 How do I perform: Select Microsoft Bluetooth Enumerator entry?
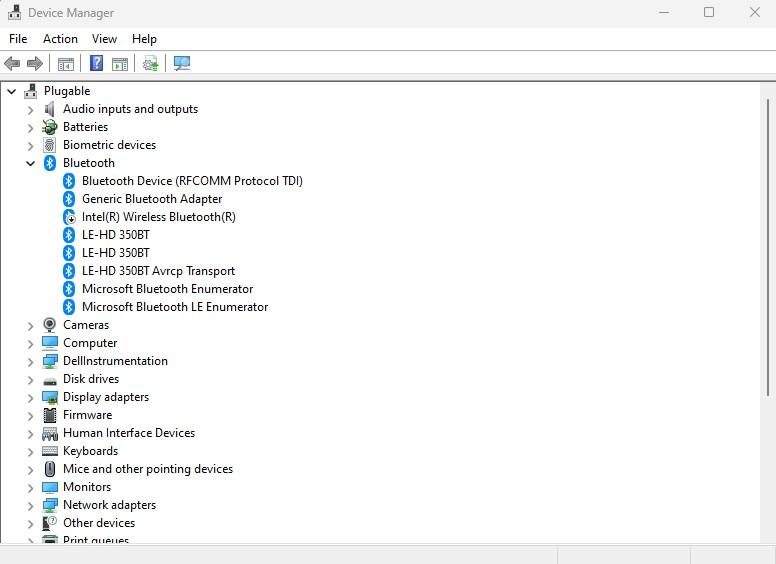(x=167, y=289)
